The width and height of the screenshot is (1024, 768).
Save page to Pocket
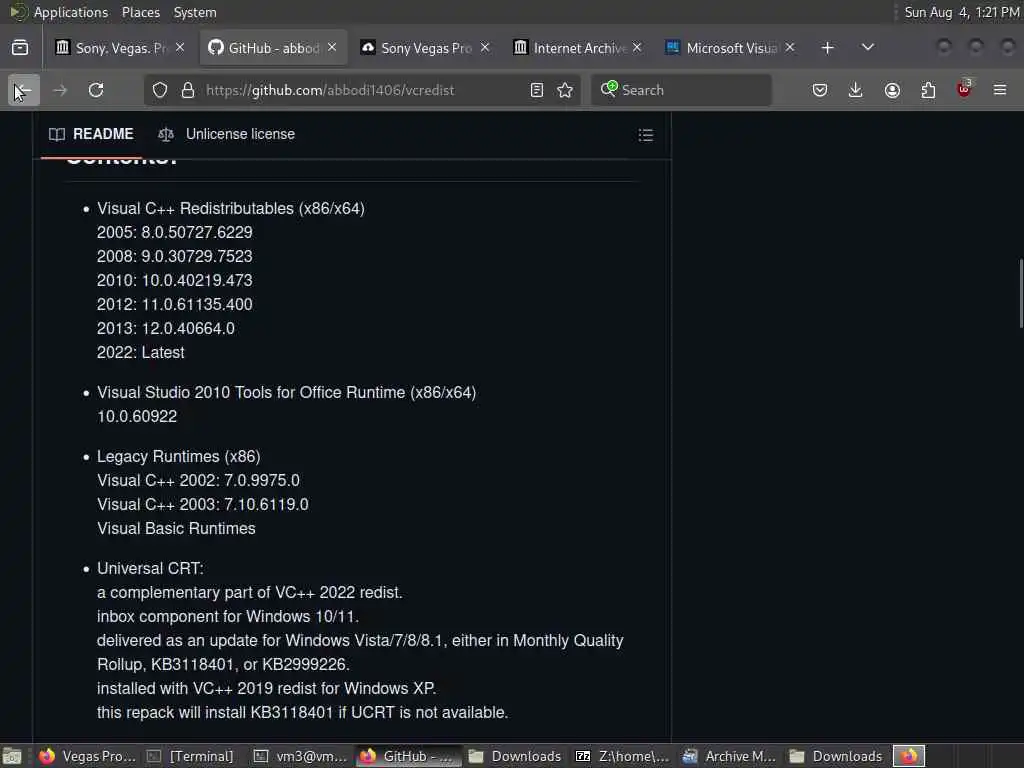[x=820, y=90]
